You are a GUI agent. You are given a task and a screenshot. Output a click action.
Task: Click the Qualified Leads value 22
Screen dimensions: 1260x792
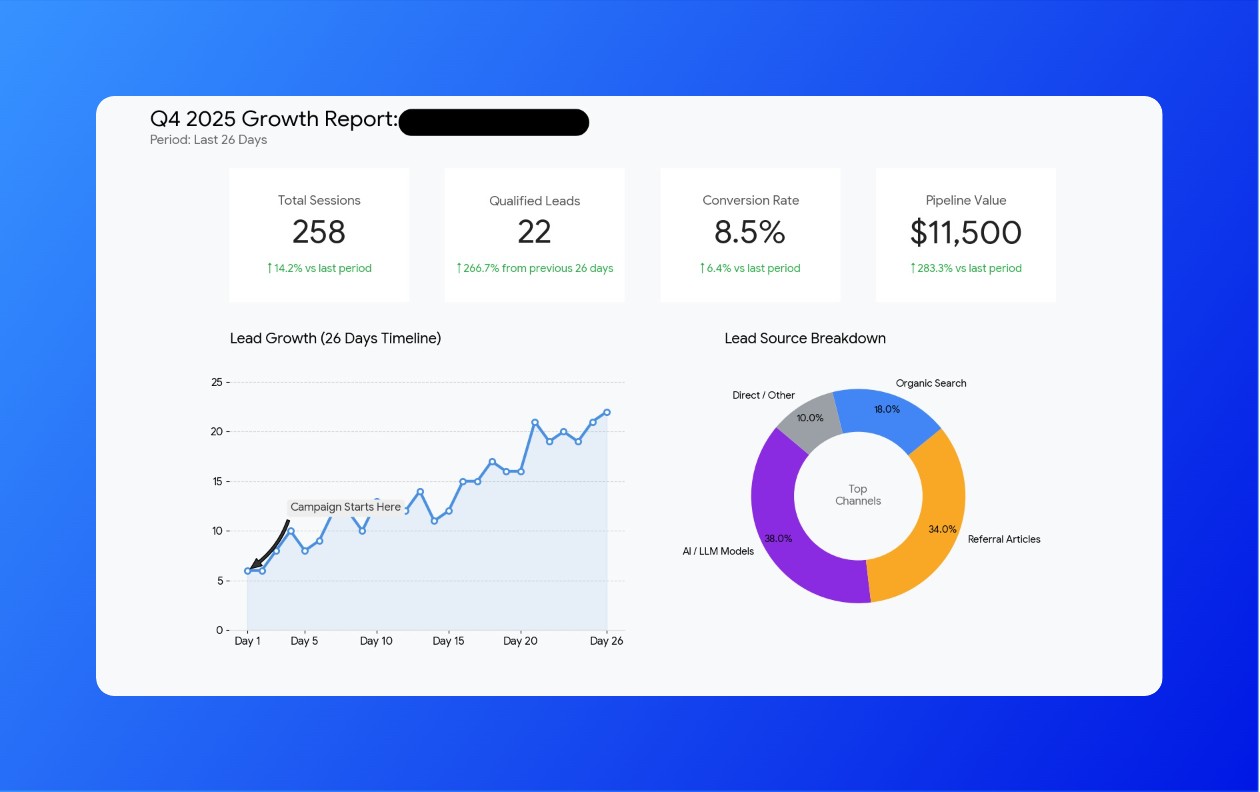[534, 232]
